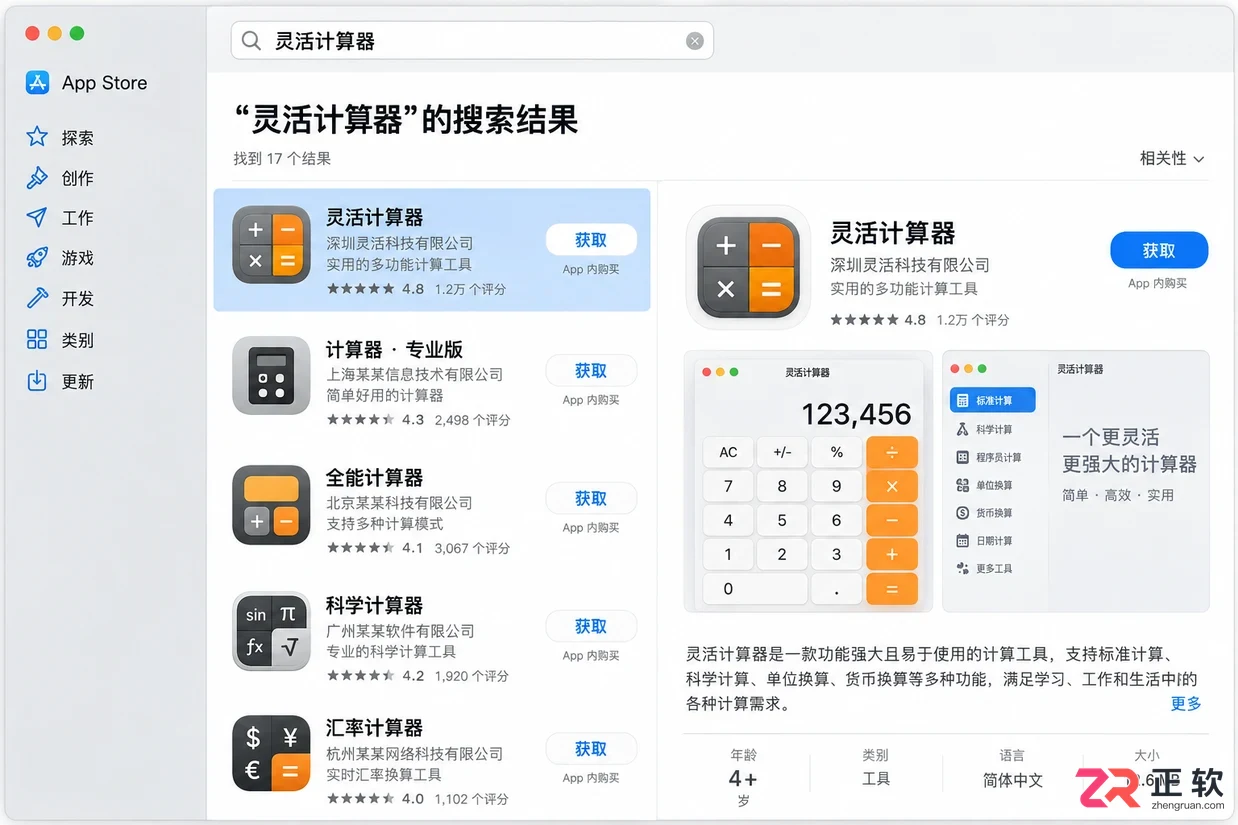Expand description with the 更多 link
Image resolution: width=1238 pixels, height=825 pixels.
(1186, 703)
